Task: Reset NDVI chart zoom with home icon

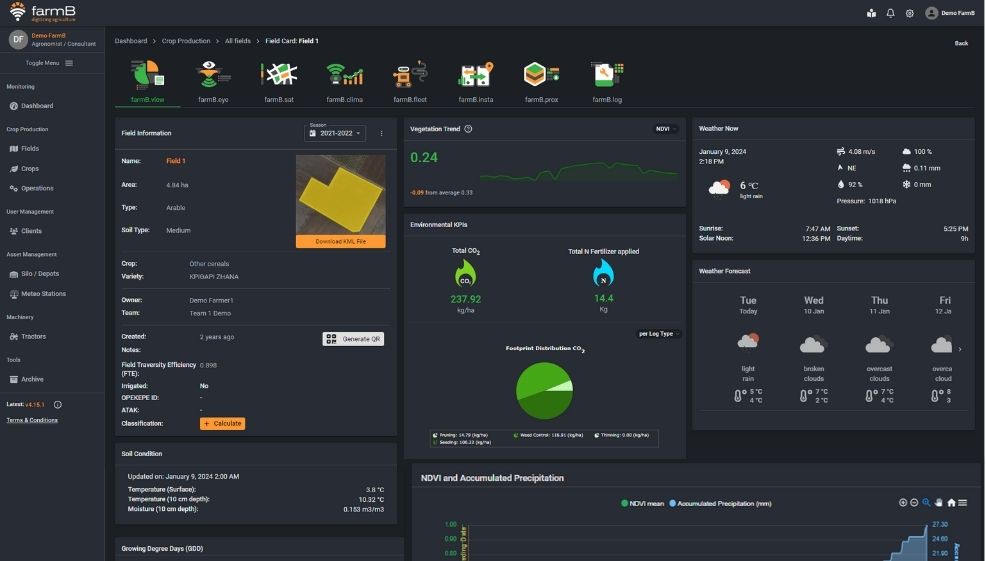Action: [x=951, y=503]
